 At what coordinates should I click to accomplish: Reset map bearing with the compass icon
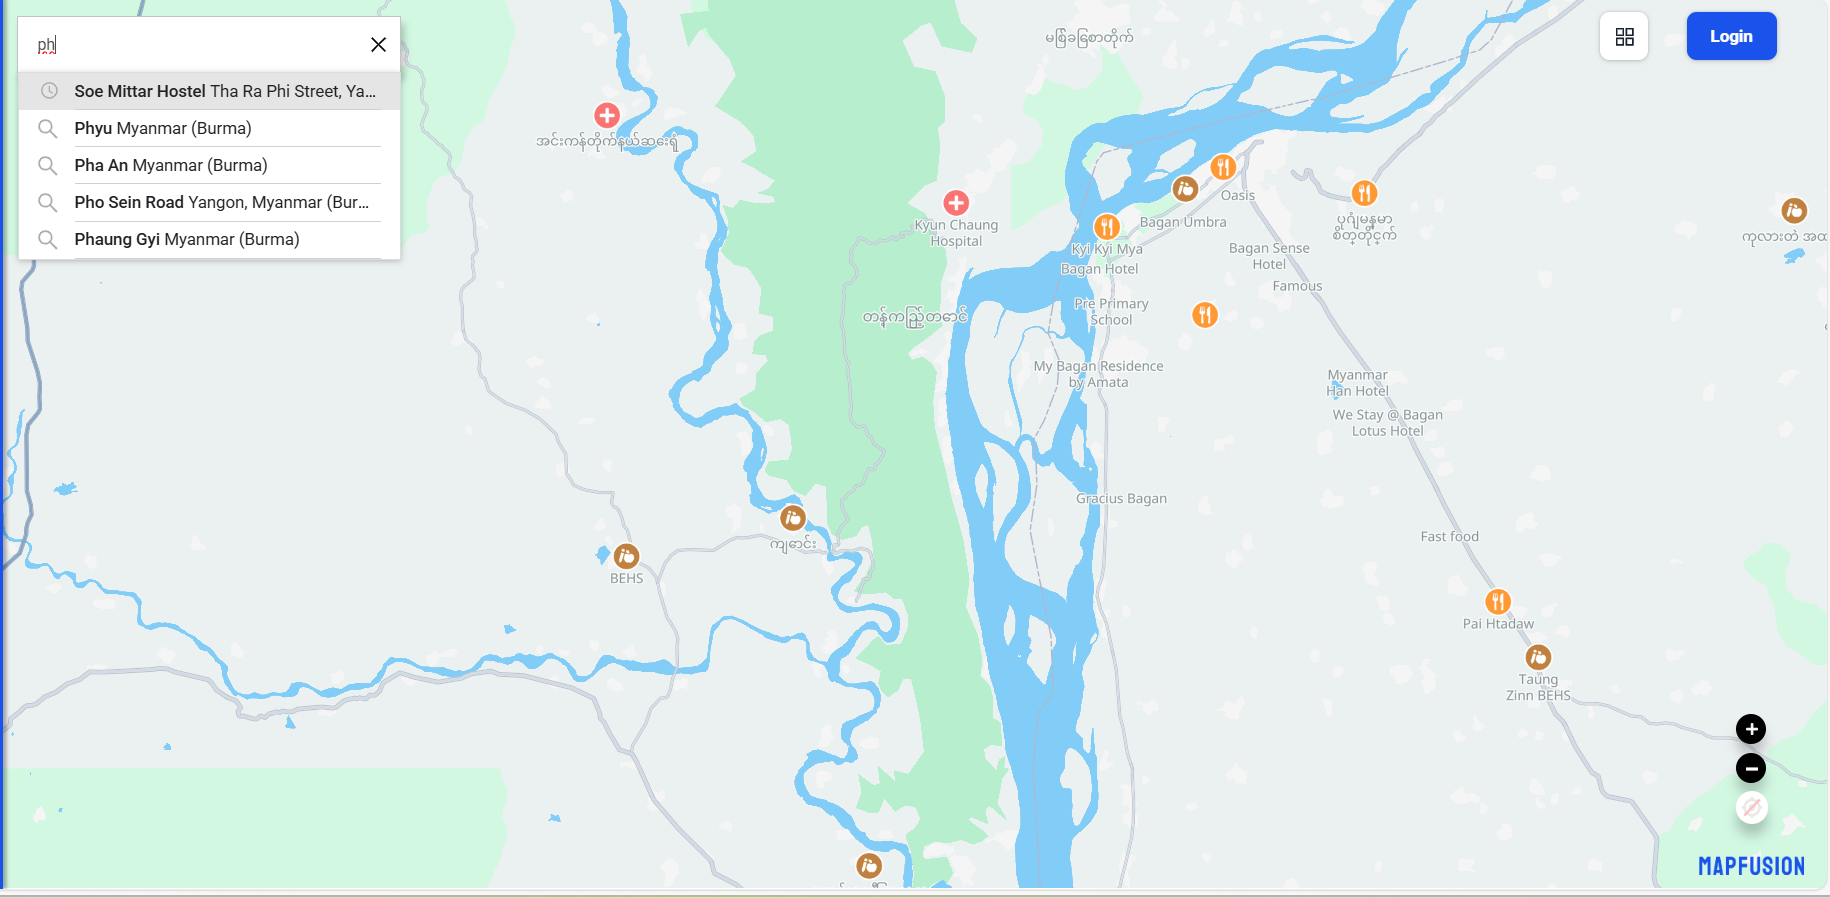point(1751,807)
